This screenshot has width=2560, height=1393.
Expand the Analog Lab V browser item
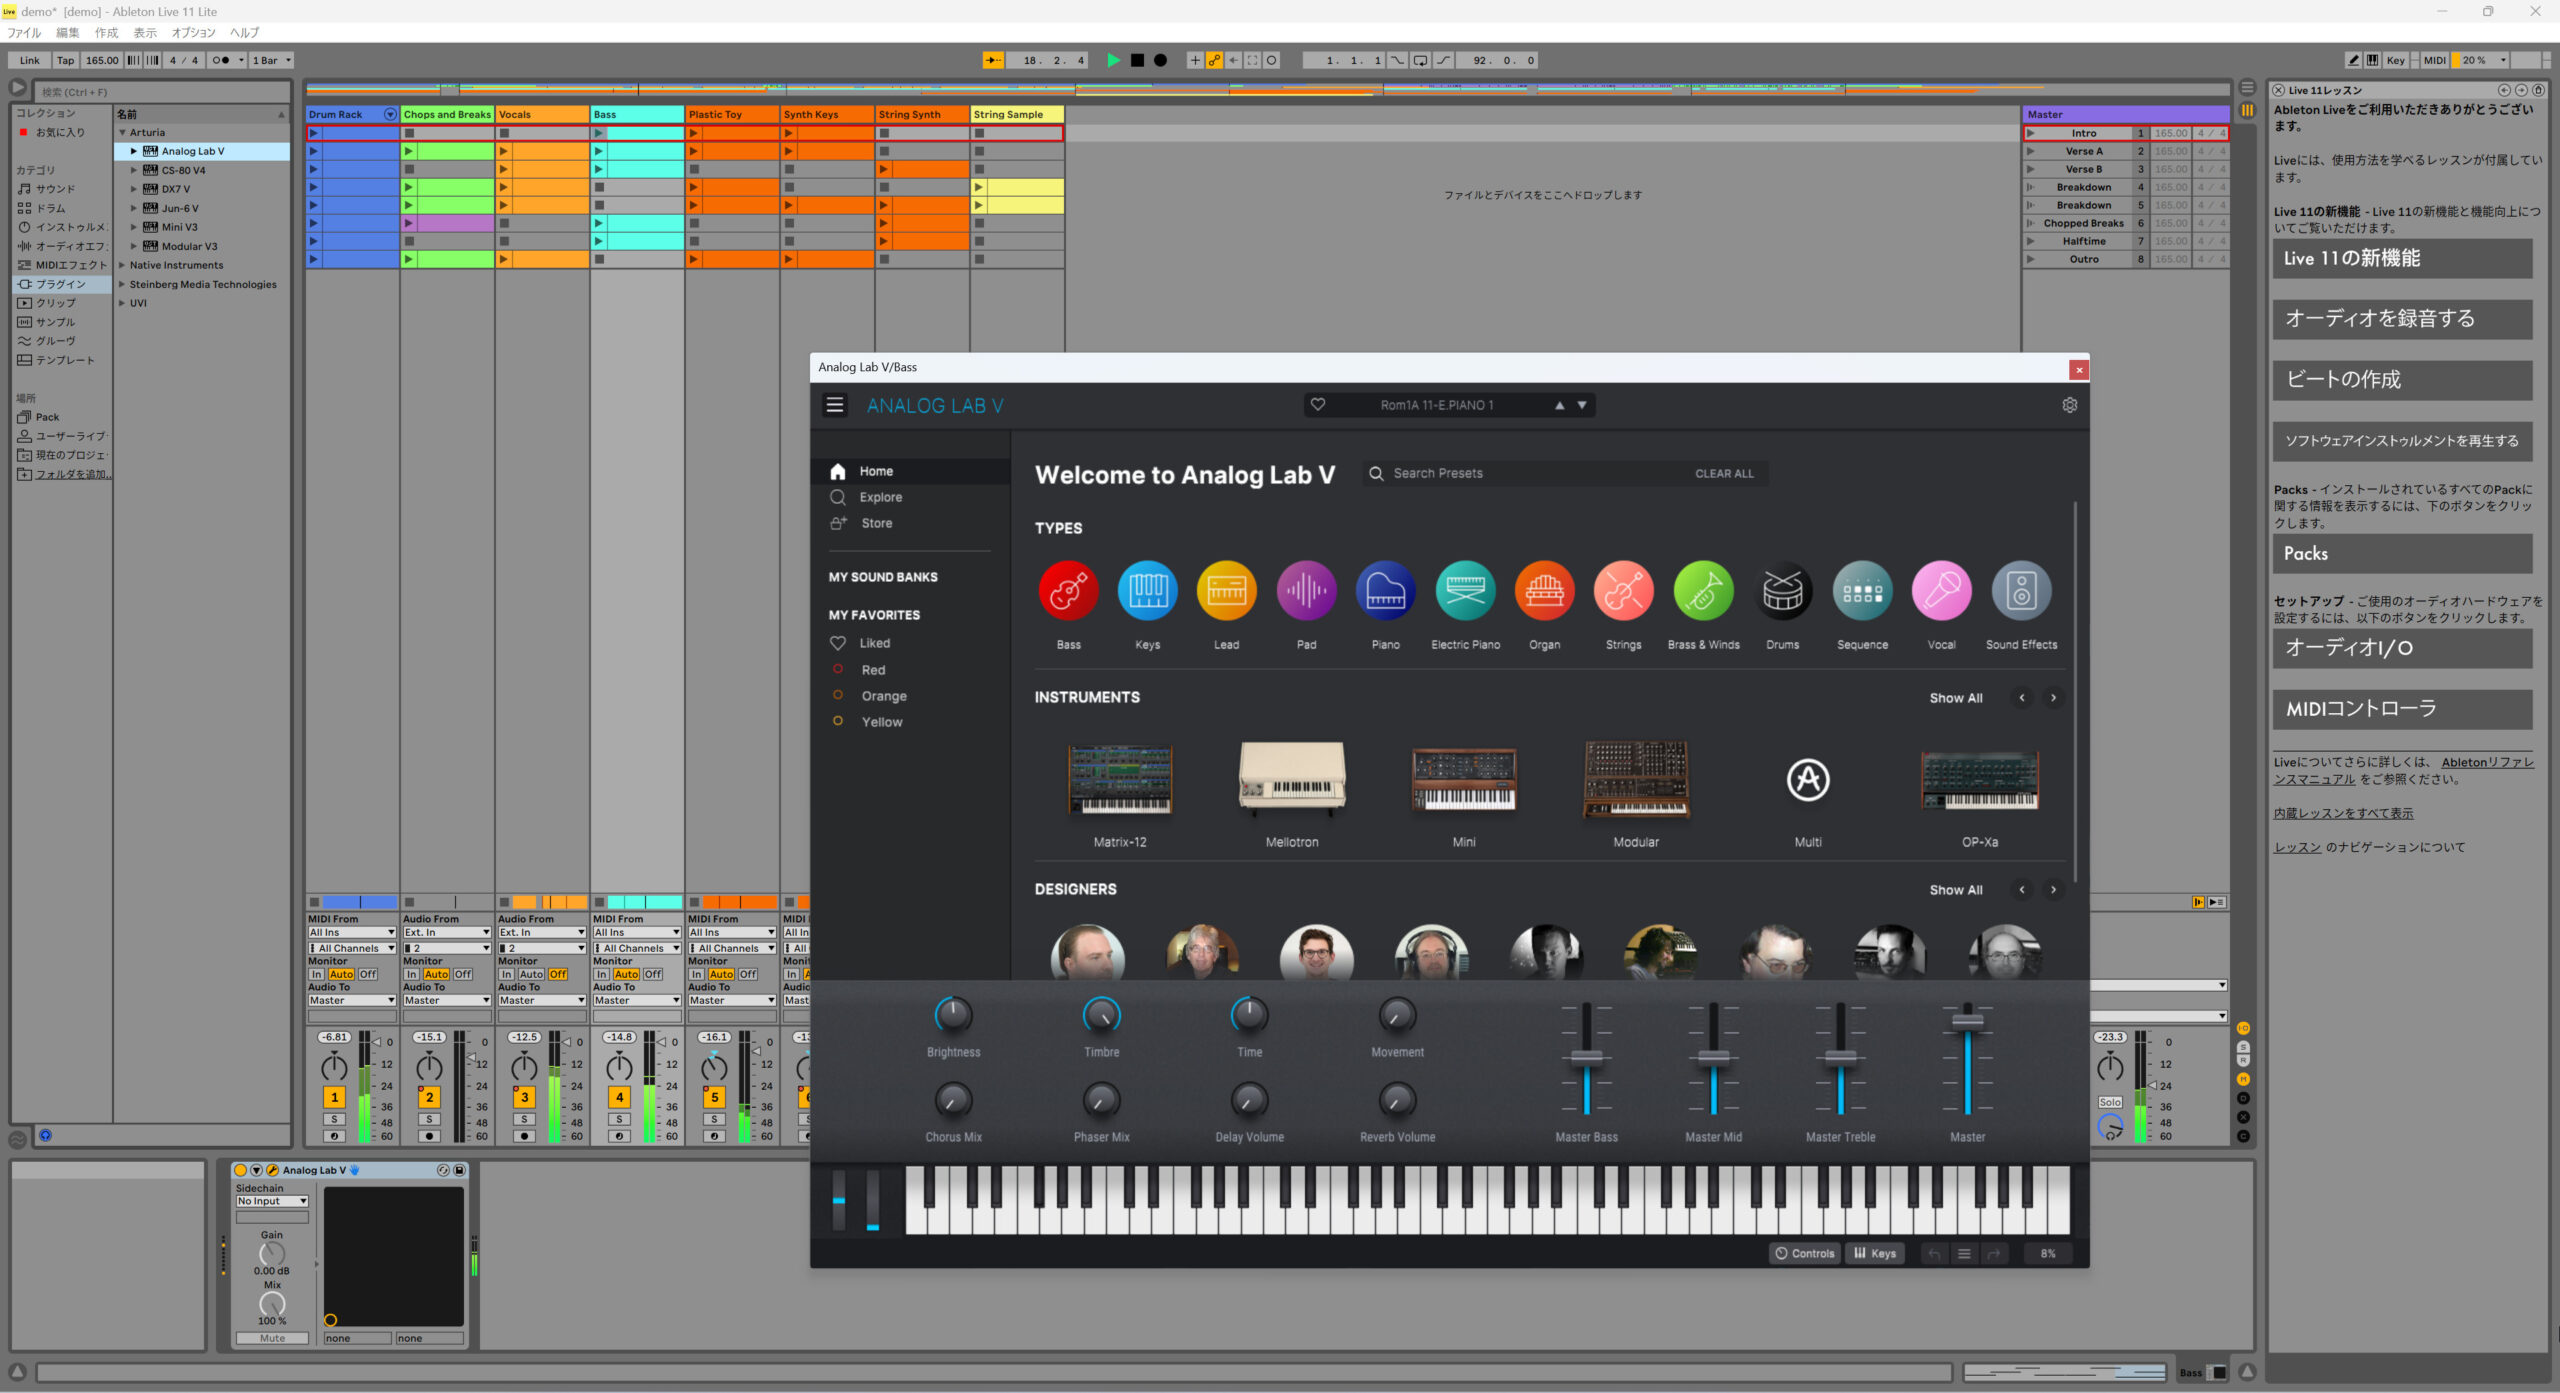[133, 151]
